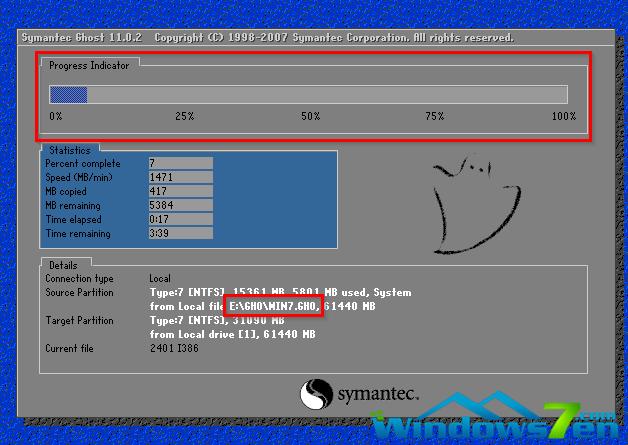Click the 100% progress mark
Screen dimensions: 628x445
pos(564,116)
